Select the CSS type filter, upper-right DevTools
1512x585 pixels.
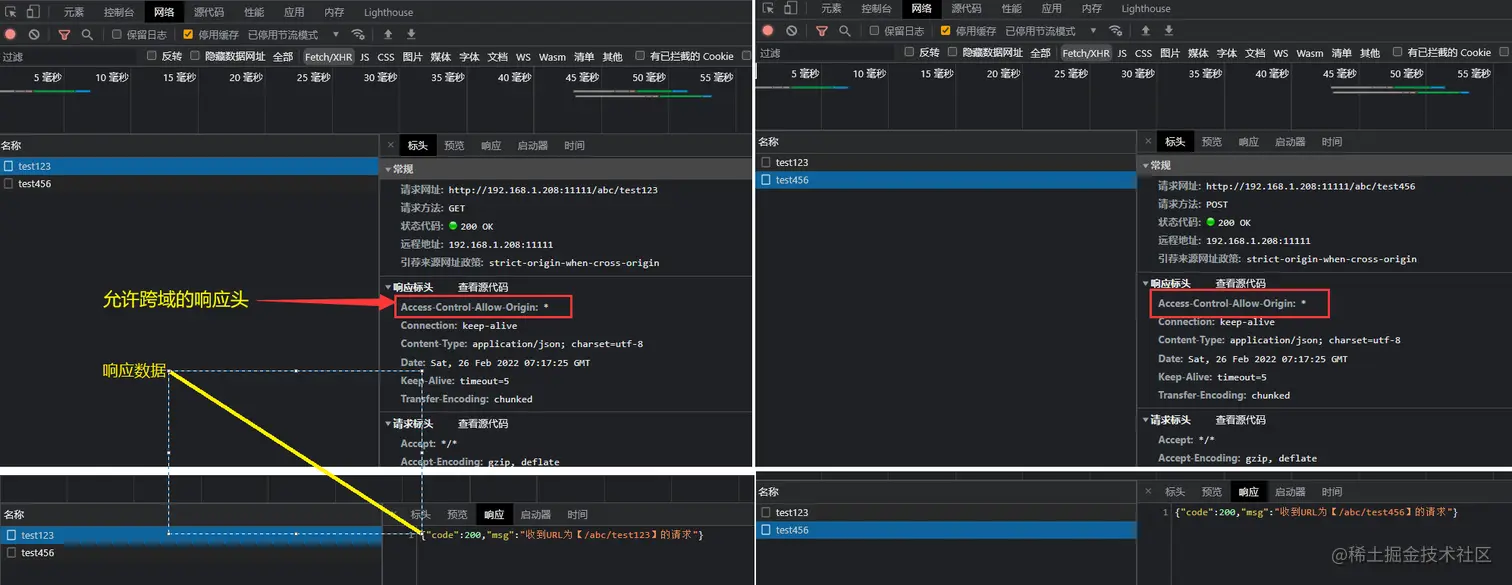(1143, 53)
